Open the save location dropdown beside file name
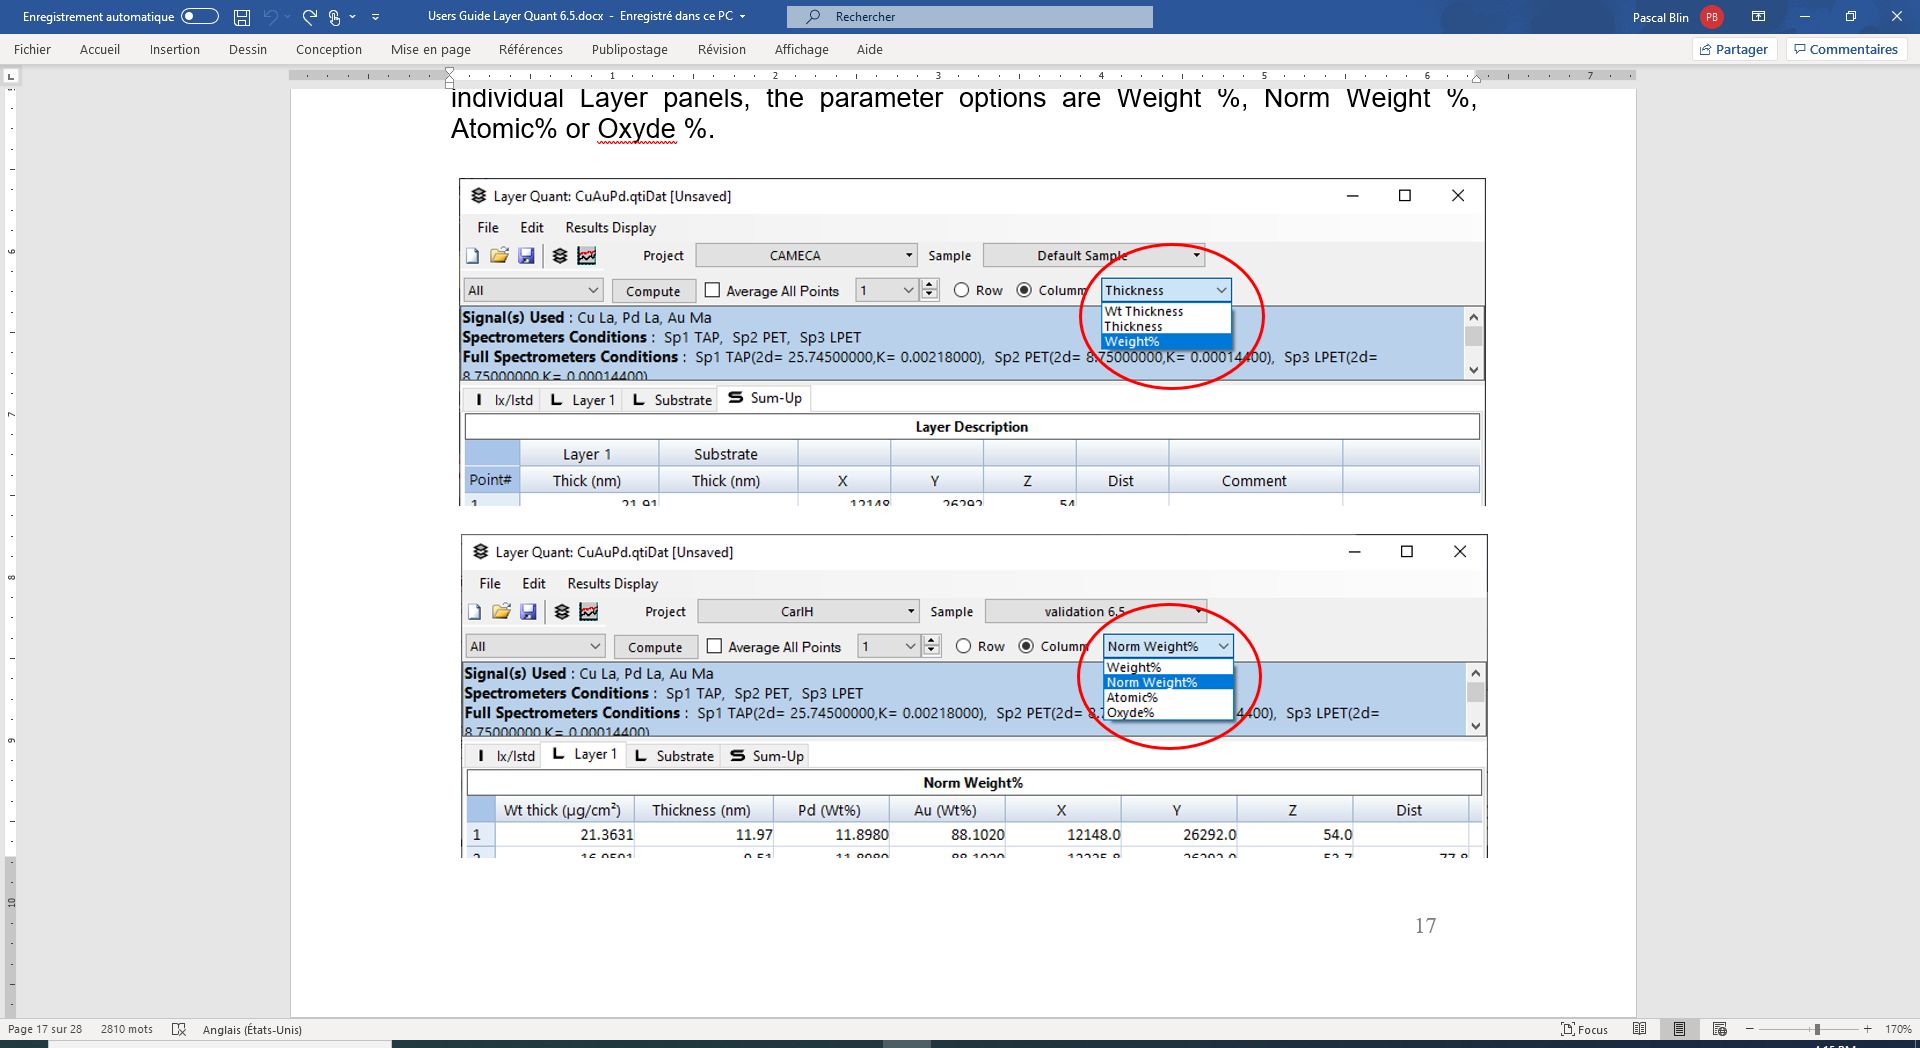Screen dimensions: 1920x1048 tap(742, 17)
